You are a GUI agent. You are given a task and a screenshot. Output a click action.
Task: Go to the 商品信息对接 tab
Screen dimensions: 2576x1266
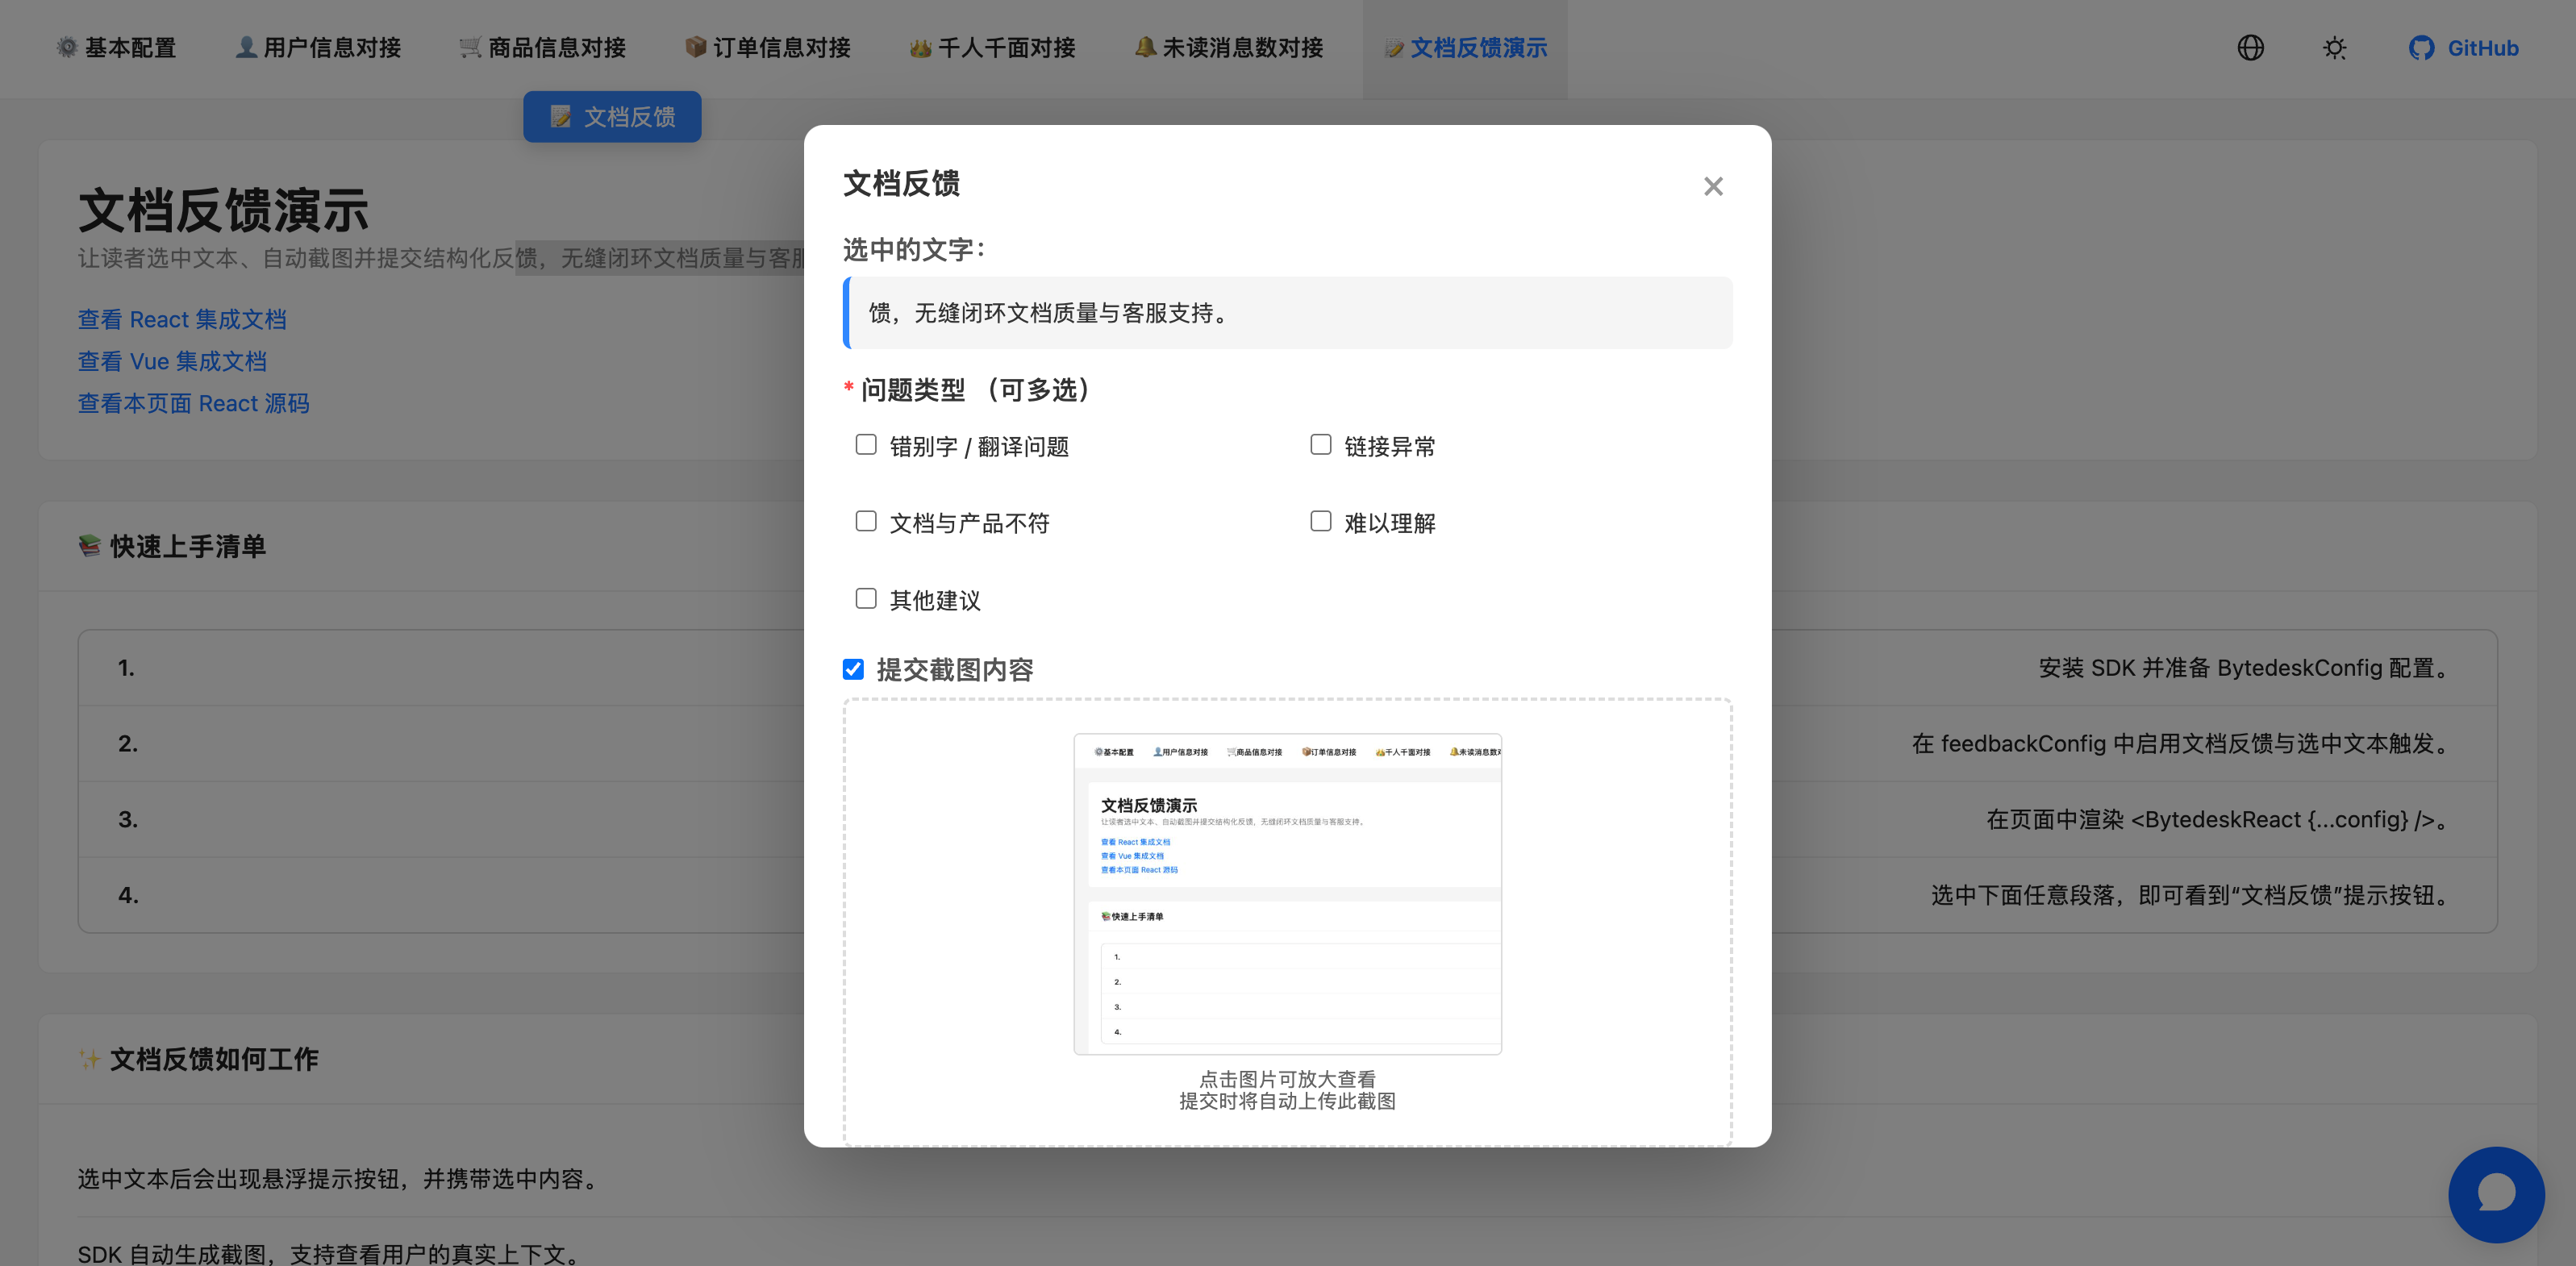[x=543, y=48]
